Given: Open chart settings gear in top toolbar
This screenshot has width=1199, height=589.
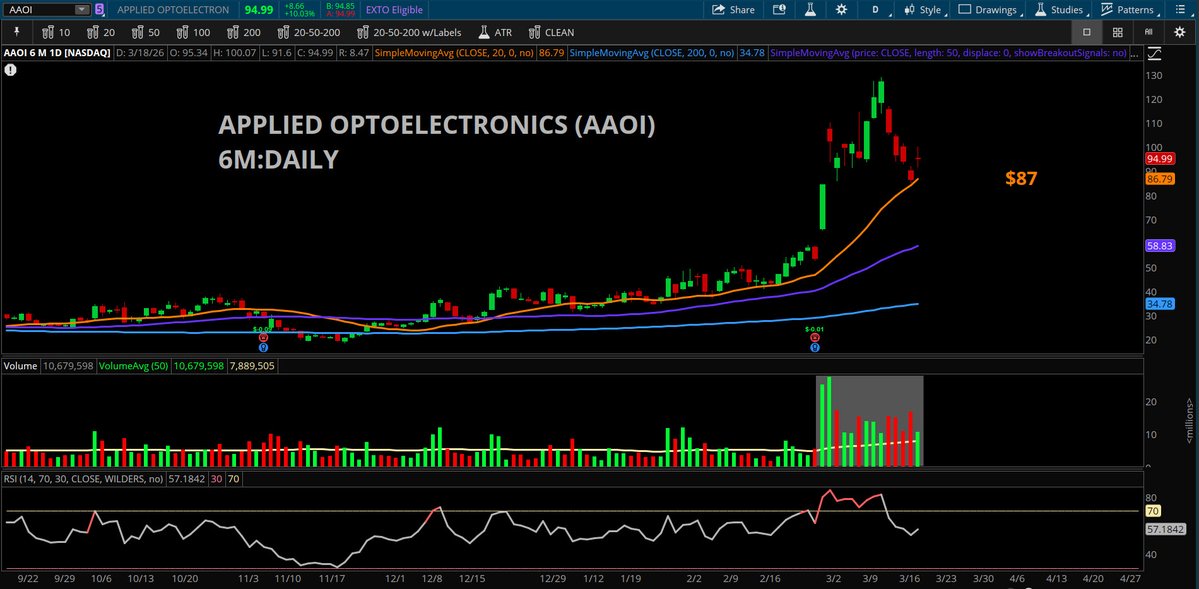Looking at the screenshot, I should 841,10.
